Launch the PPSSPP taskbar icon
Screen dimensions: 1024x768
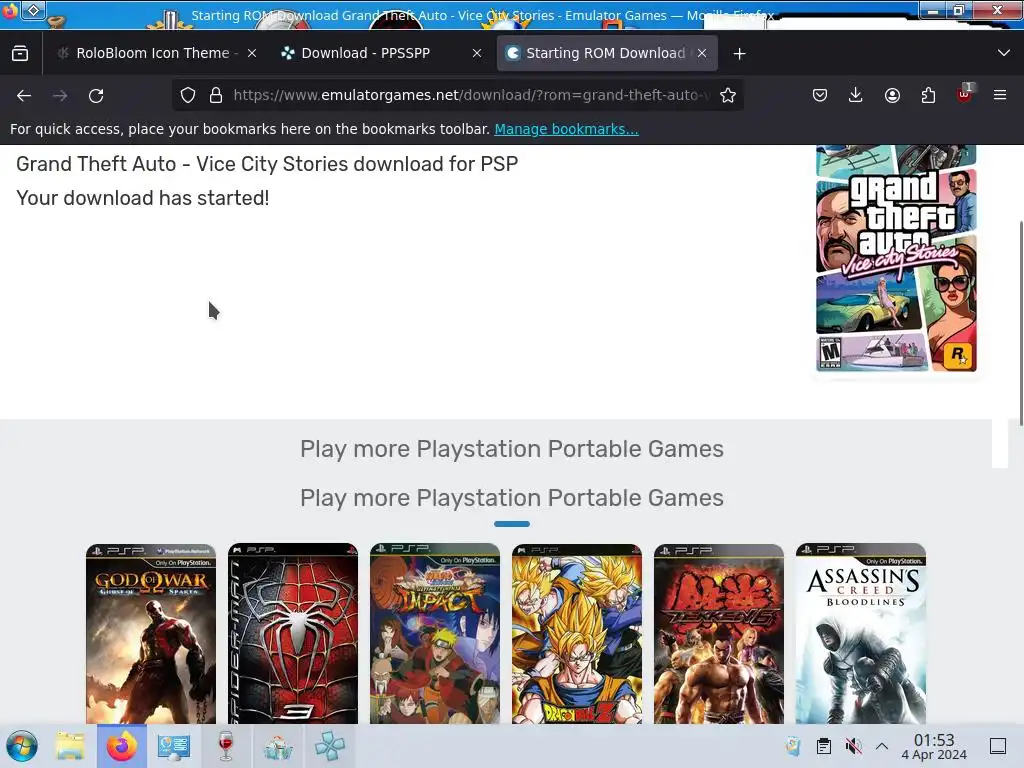(330, 746)
